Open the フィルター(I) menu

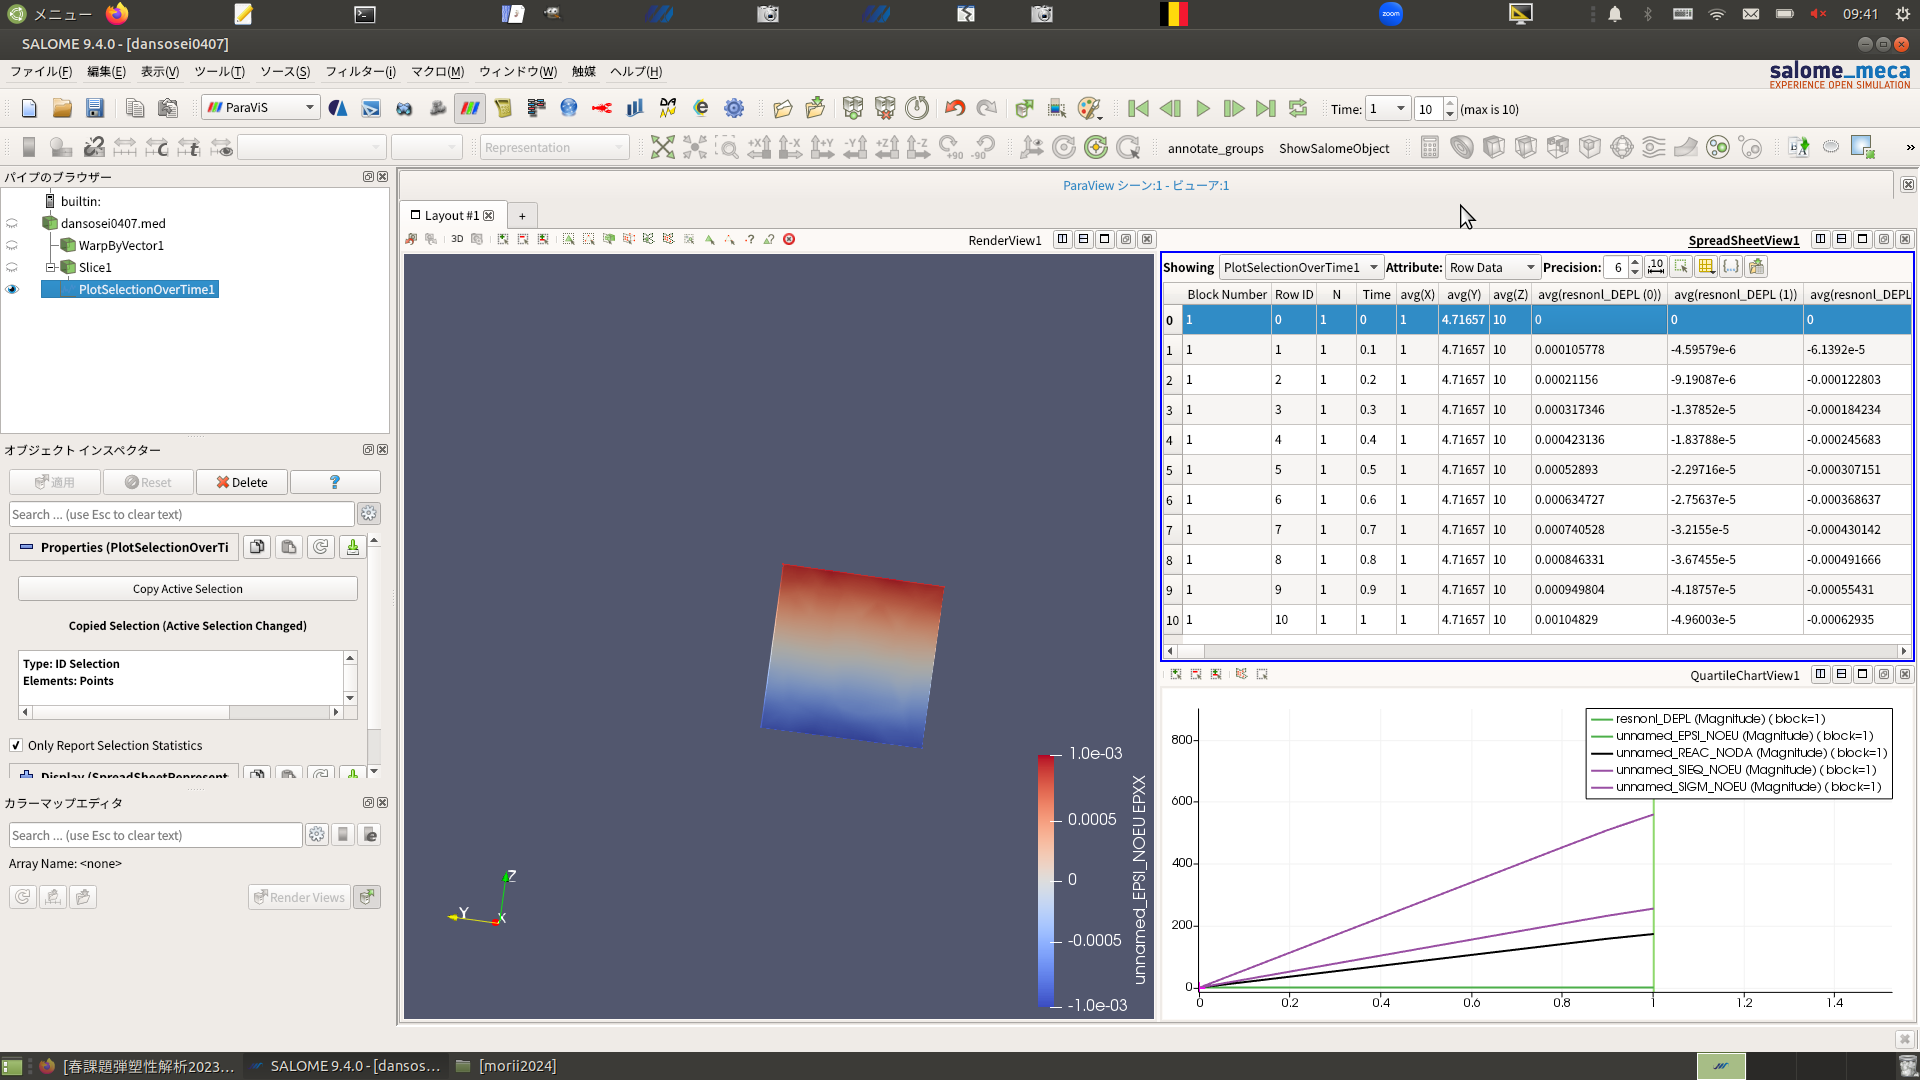(360, 72)
